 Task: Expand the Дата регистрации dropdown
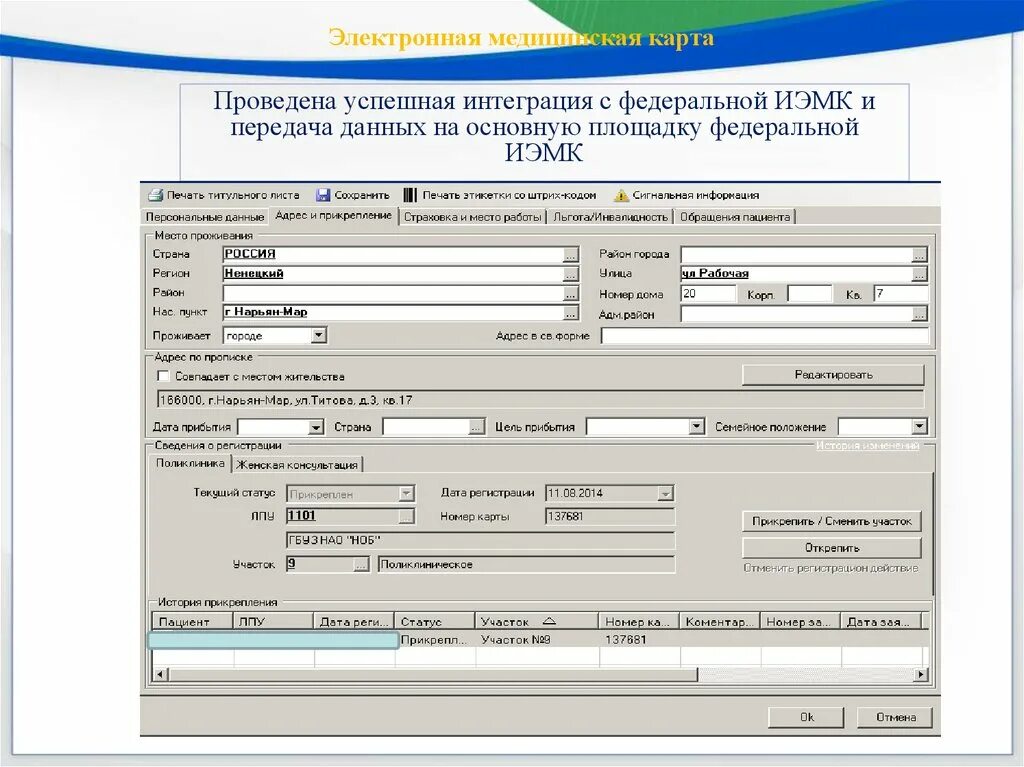[665, 494]
